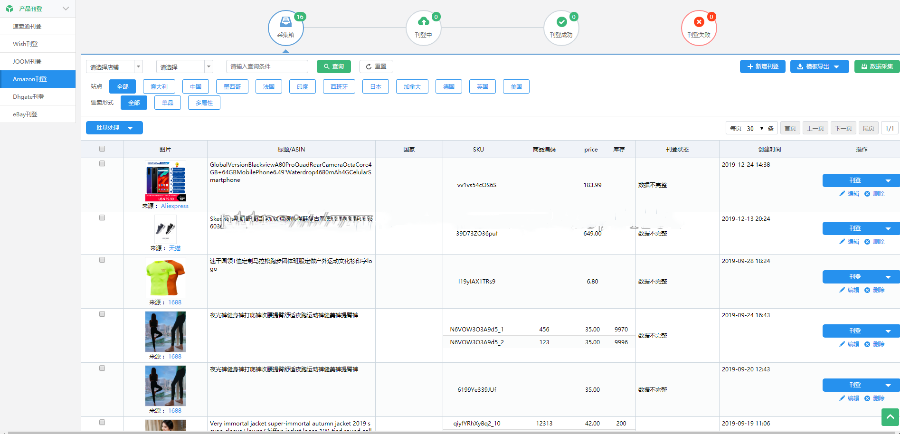Image resolution: width=900 pixels, height=434 pixels.
Task: Toggle the select-all checkbox in table header
Action: tap(101, 149)
